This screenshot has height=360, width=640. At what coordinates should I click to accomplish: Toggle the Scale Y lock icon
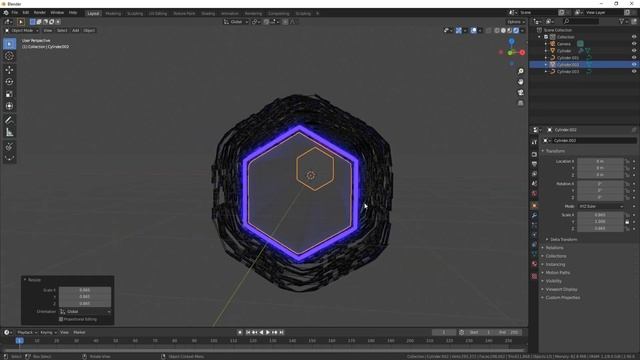627,222
